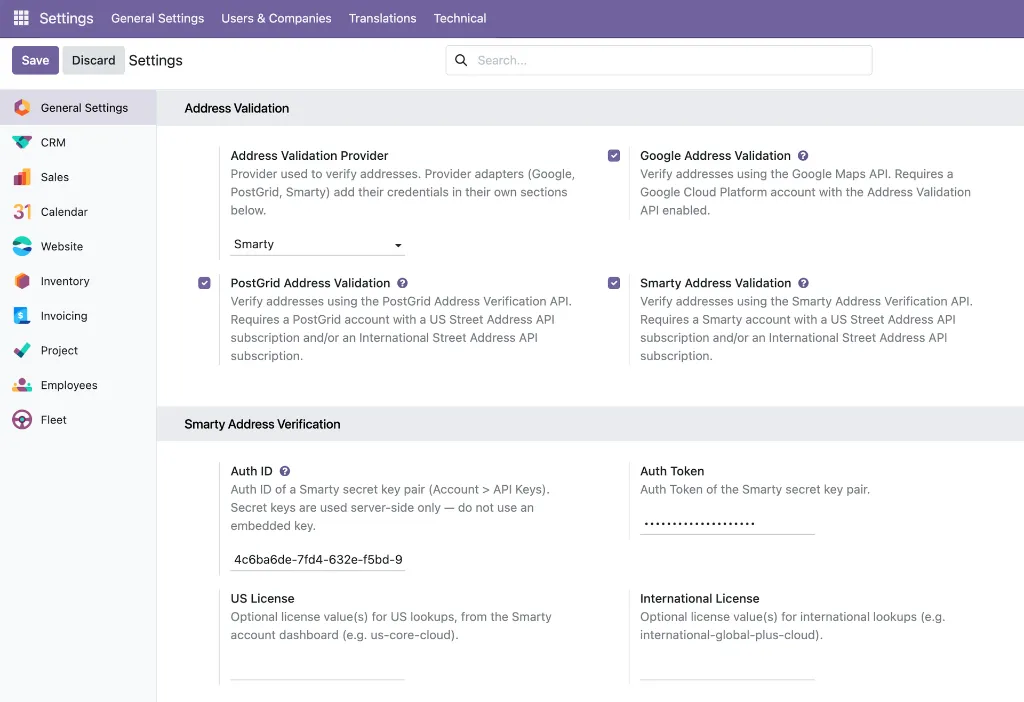Expand the Technical menu

(x=460, y=18)
